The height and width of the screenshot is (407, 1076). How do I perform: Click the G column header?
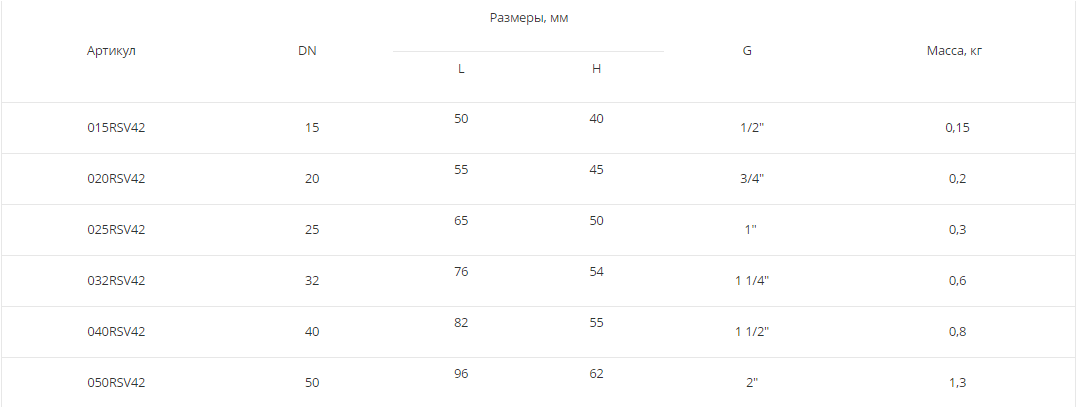(747, 51)
